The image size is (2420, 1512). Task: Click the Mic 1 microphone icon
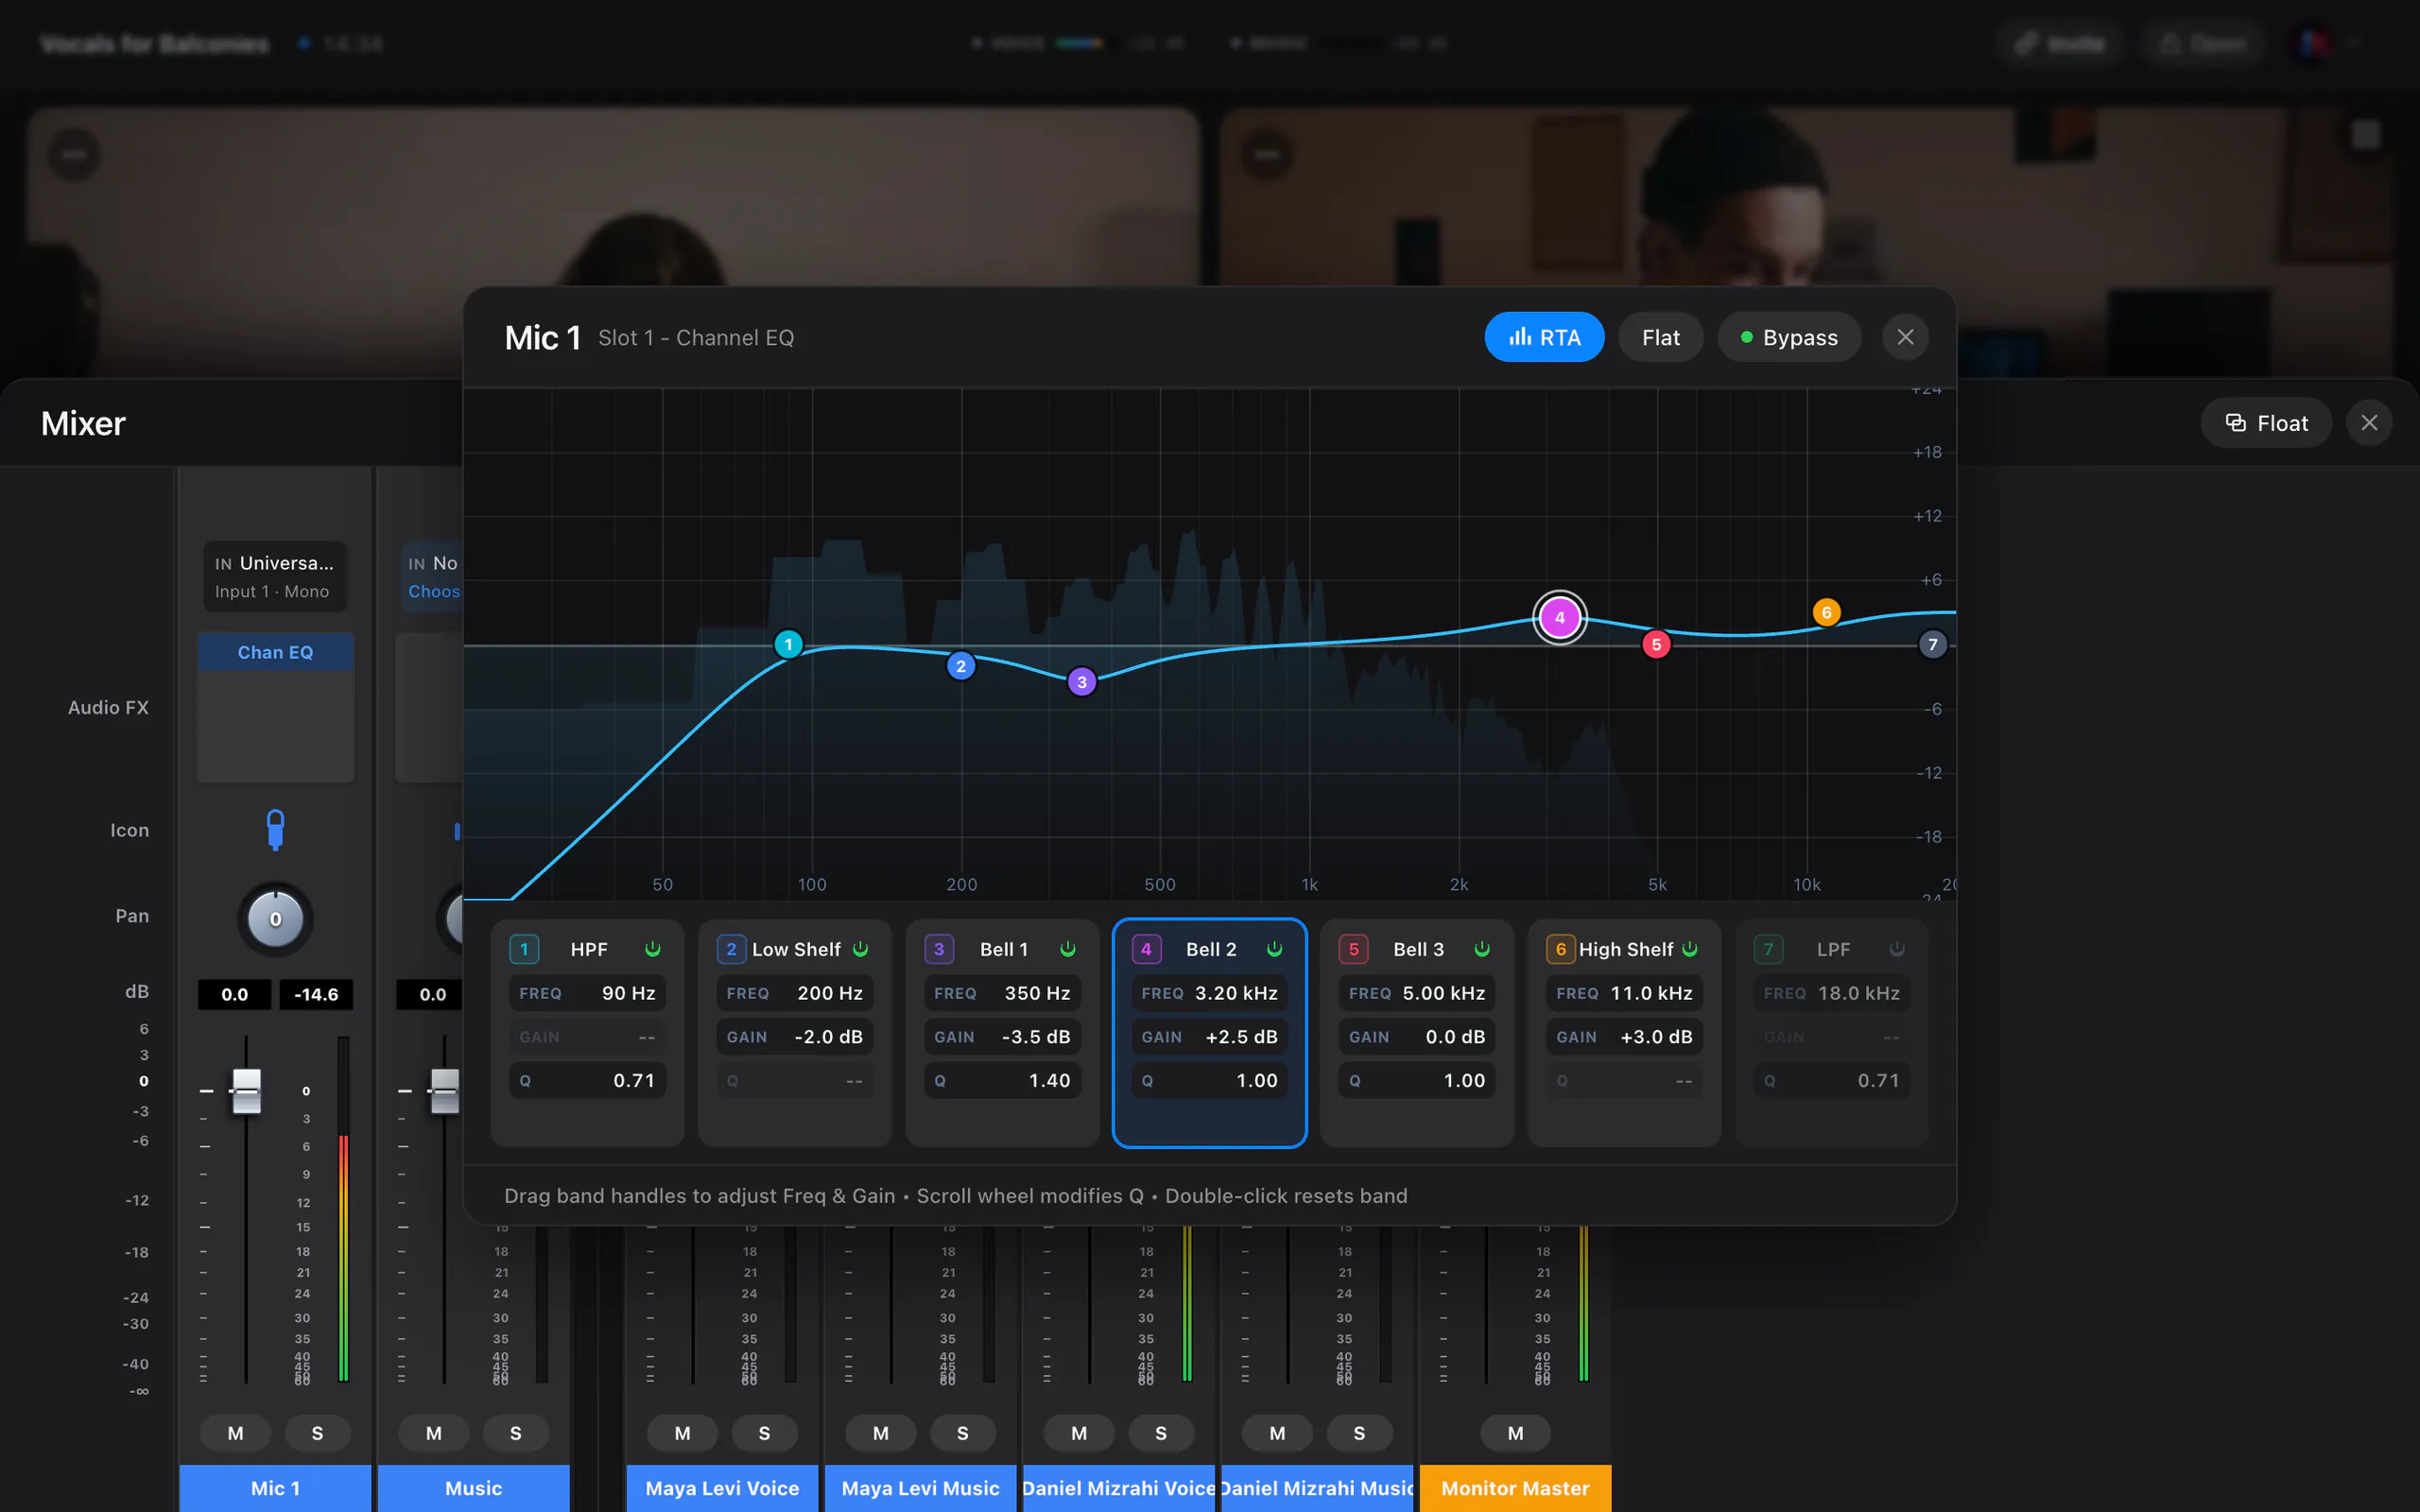(x=275, y=829)
